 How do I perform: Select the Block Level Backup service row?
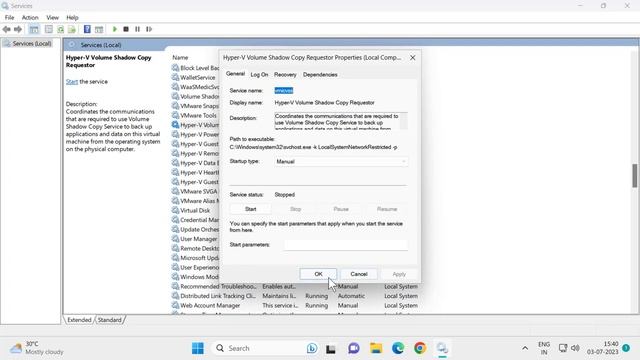point(195,68)
